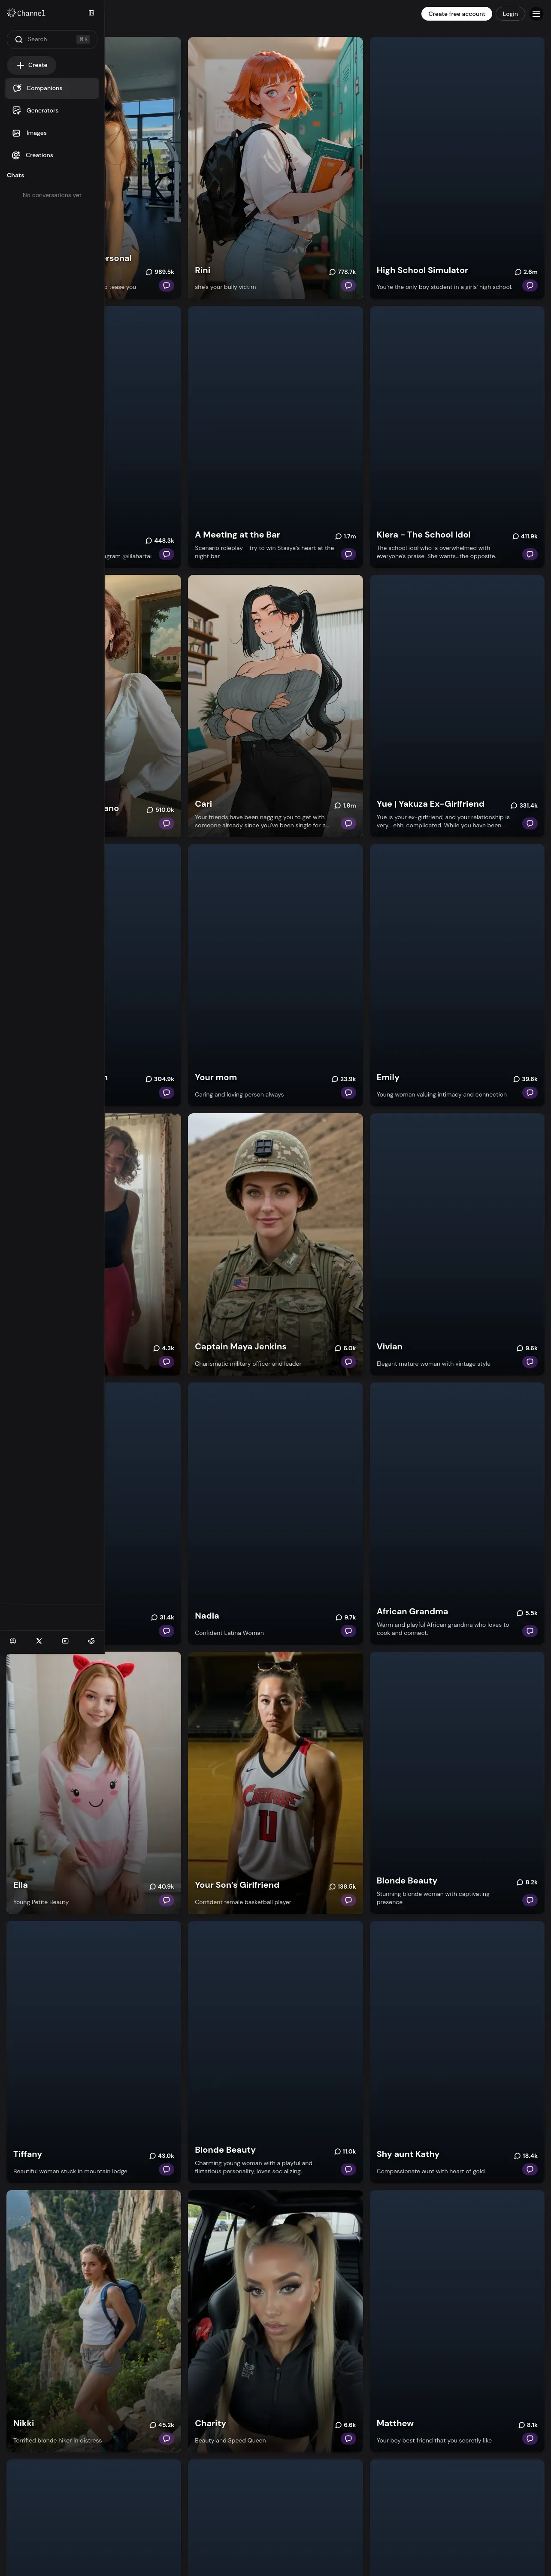The width and height of the screenshot is (551, 2576).
Task: Click the chat icon on Nadia card
Action: [x=348, y=1631]
